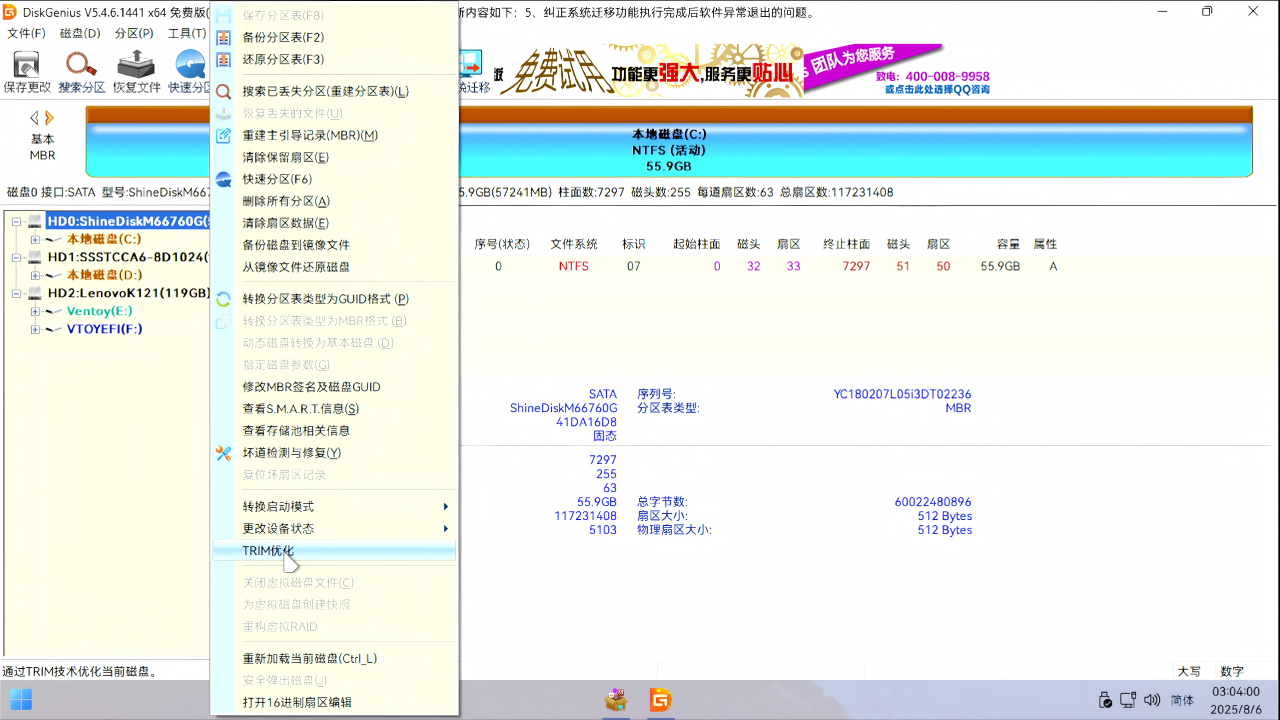Click the network display icon in system tray
Image resolution: width=1280 pixels, height=720 pixels.
[1128, 699]
